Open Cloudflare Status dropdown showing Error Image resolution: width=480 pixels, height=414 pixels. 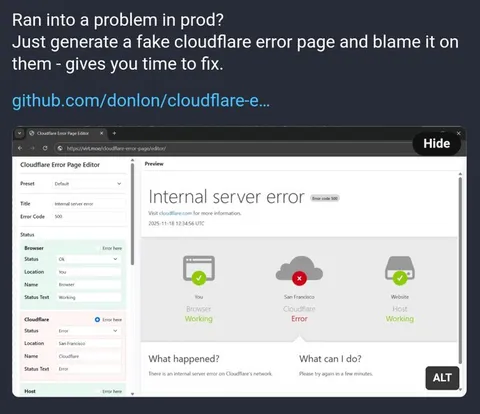89,331
